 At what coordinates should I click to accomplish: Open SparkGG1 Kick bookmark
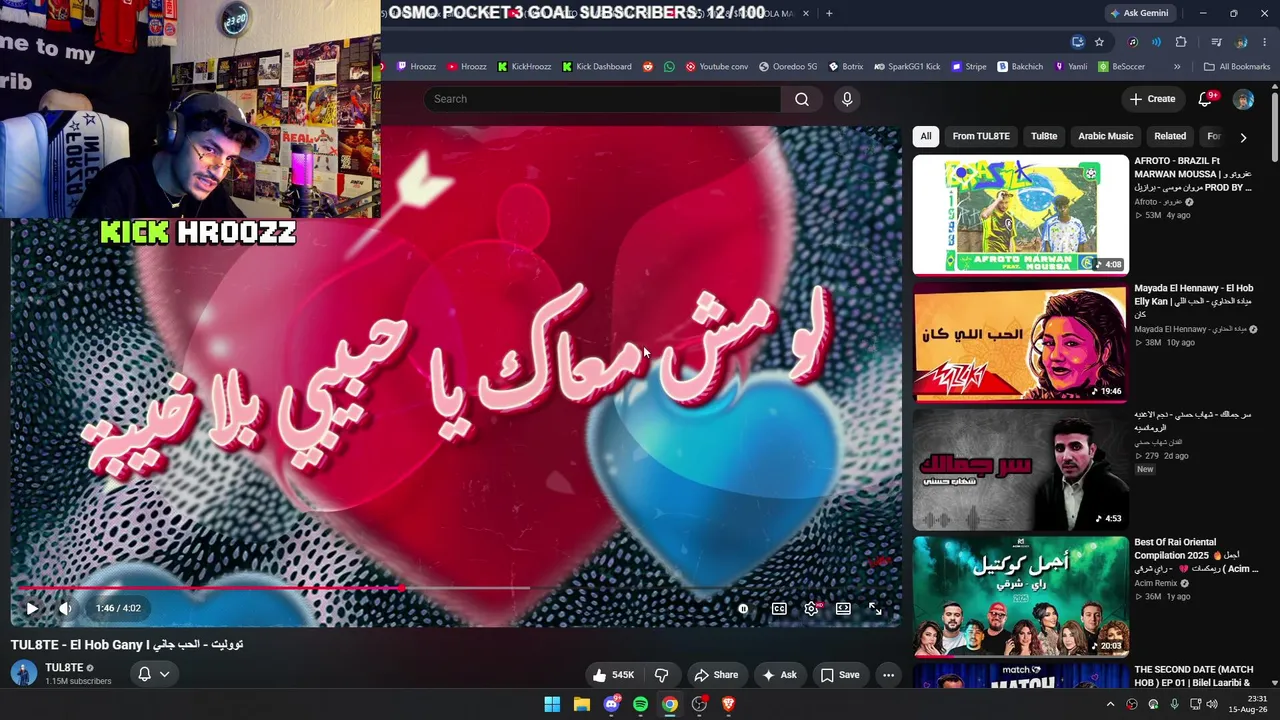pos(907,67)
